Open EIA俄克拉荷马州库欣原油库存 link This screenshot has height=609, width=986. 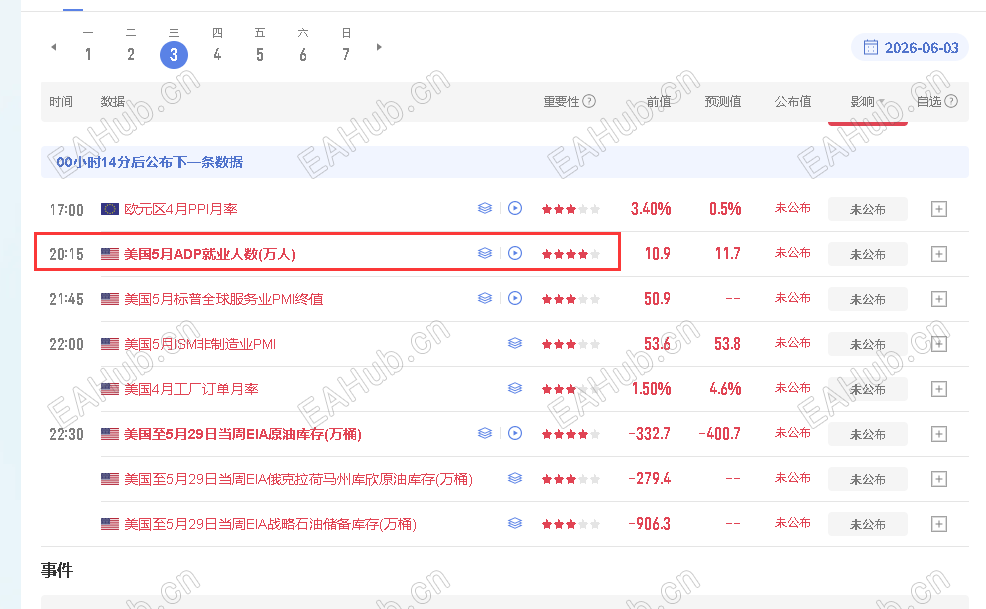[298, 479]
